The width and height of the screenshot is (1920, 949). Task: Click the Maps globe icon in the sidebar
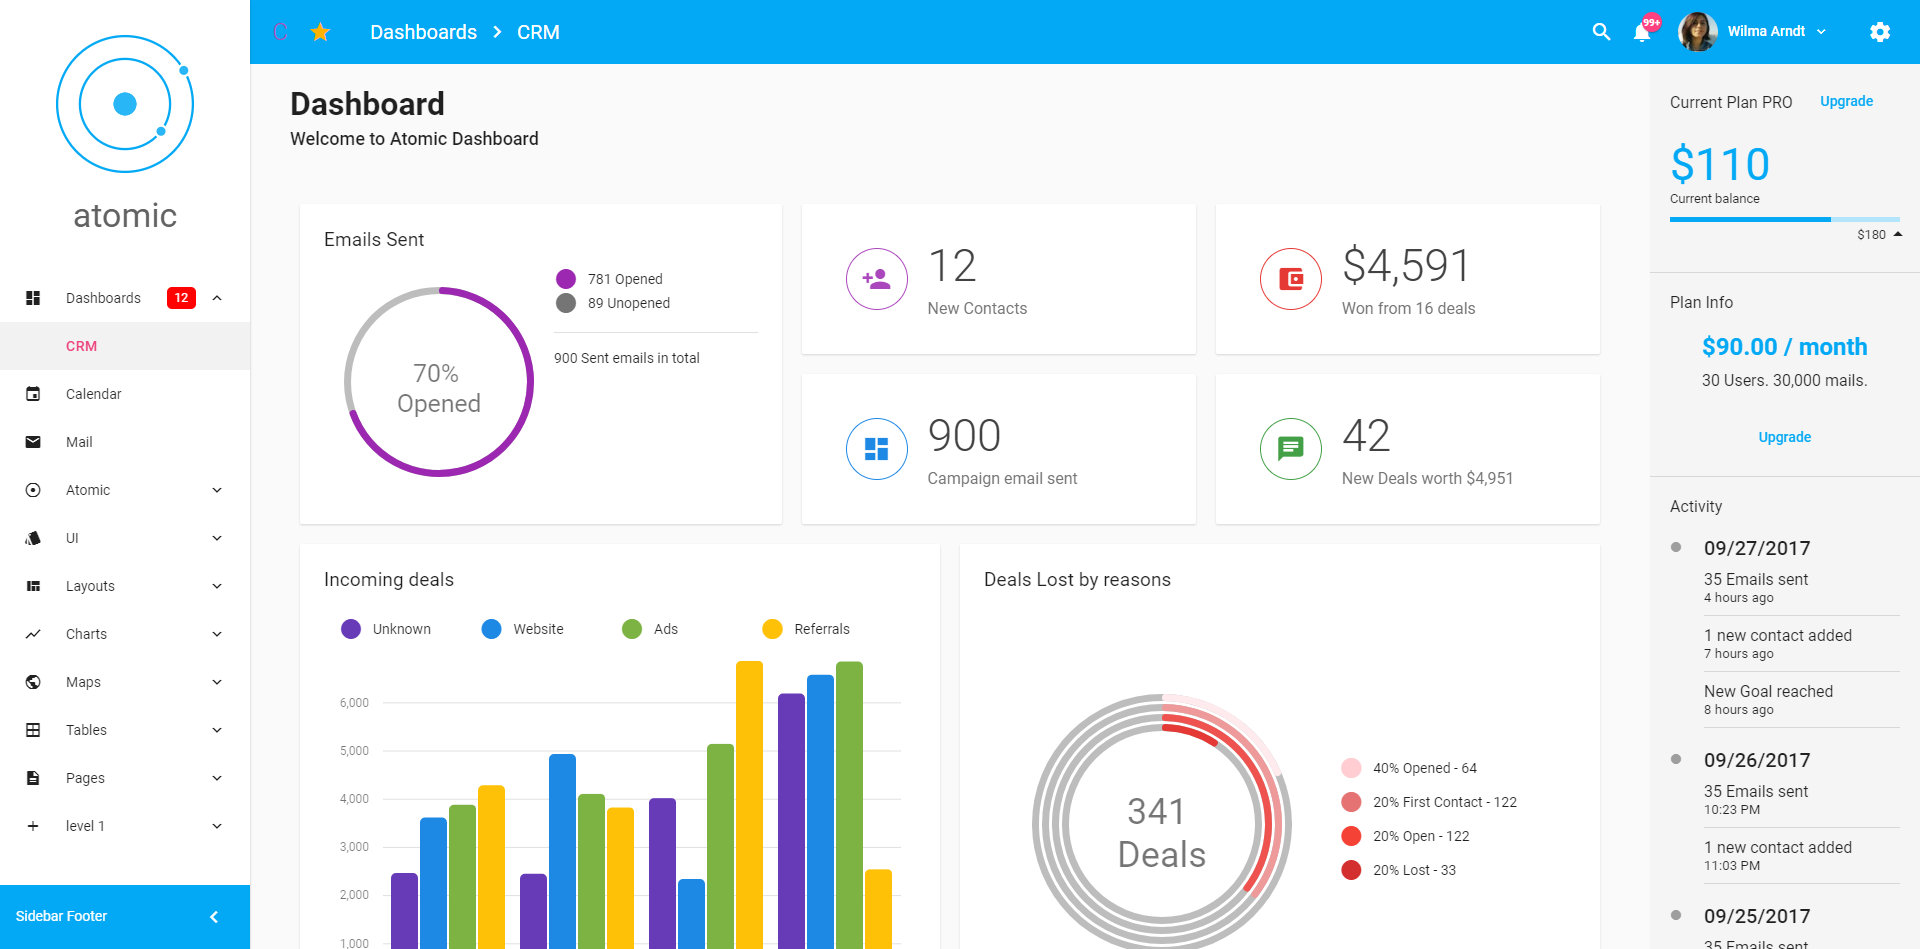(x=33, y=682)
